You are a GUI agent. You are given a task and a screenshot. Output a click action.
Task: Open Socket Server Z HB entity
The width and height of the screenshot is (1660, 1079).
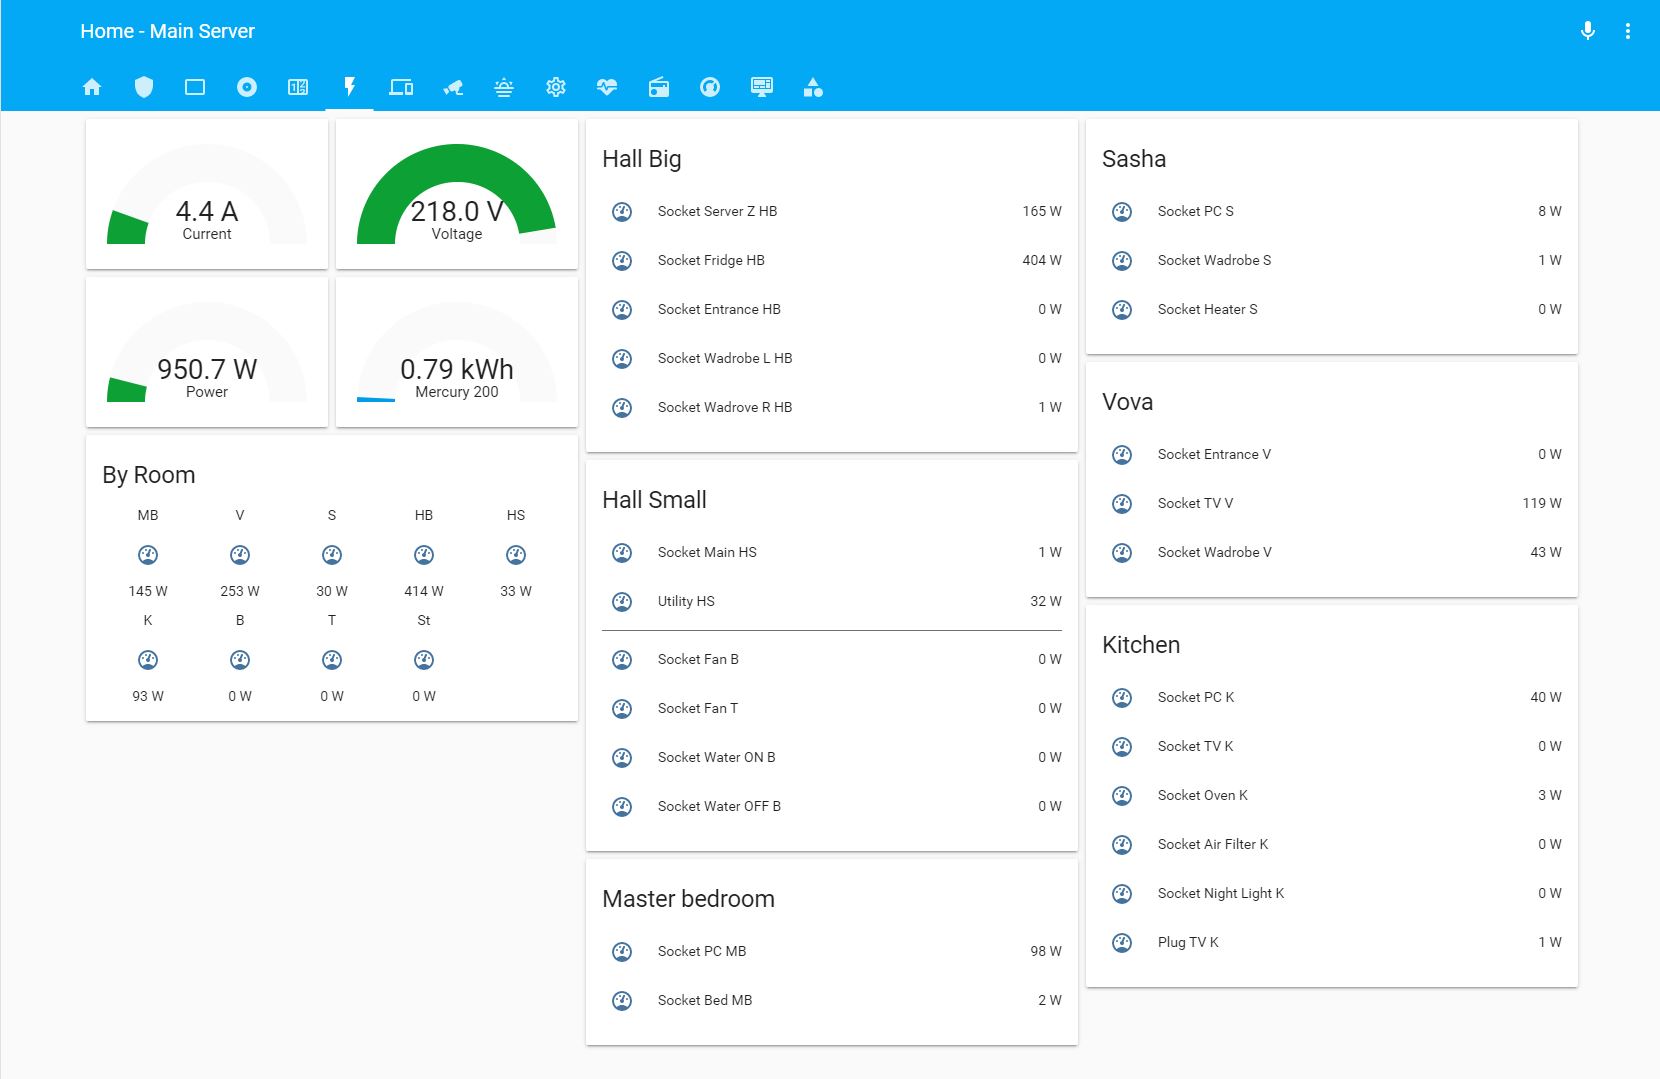[832, 211]
